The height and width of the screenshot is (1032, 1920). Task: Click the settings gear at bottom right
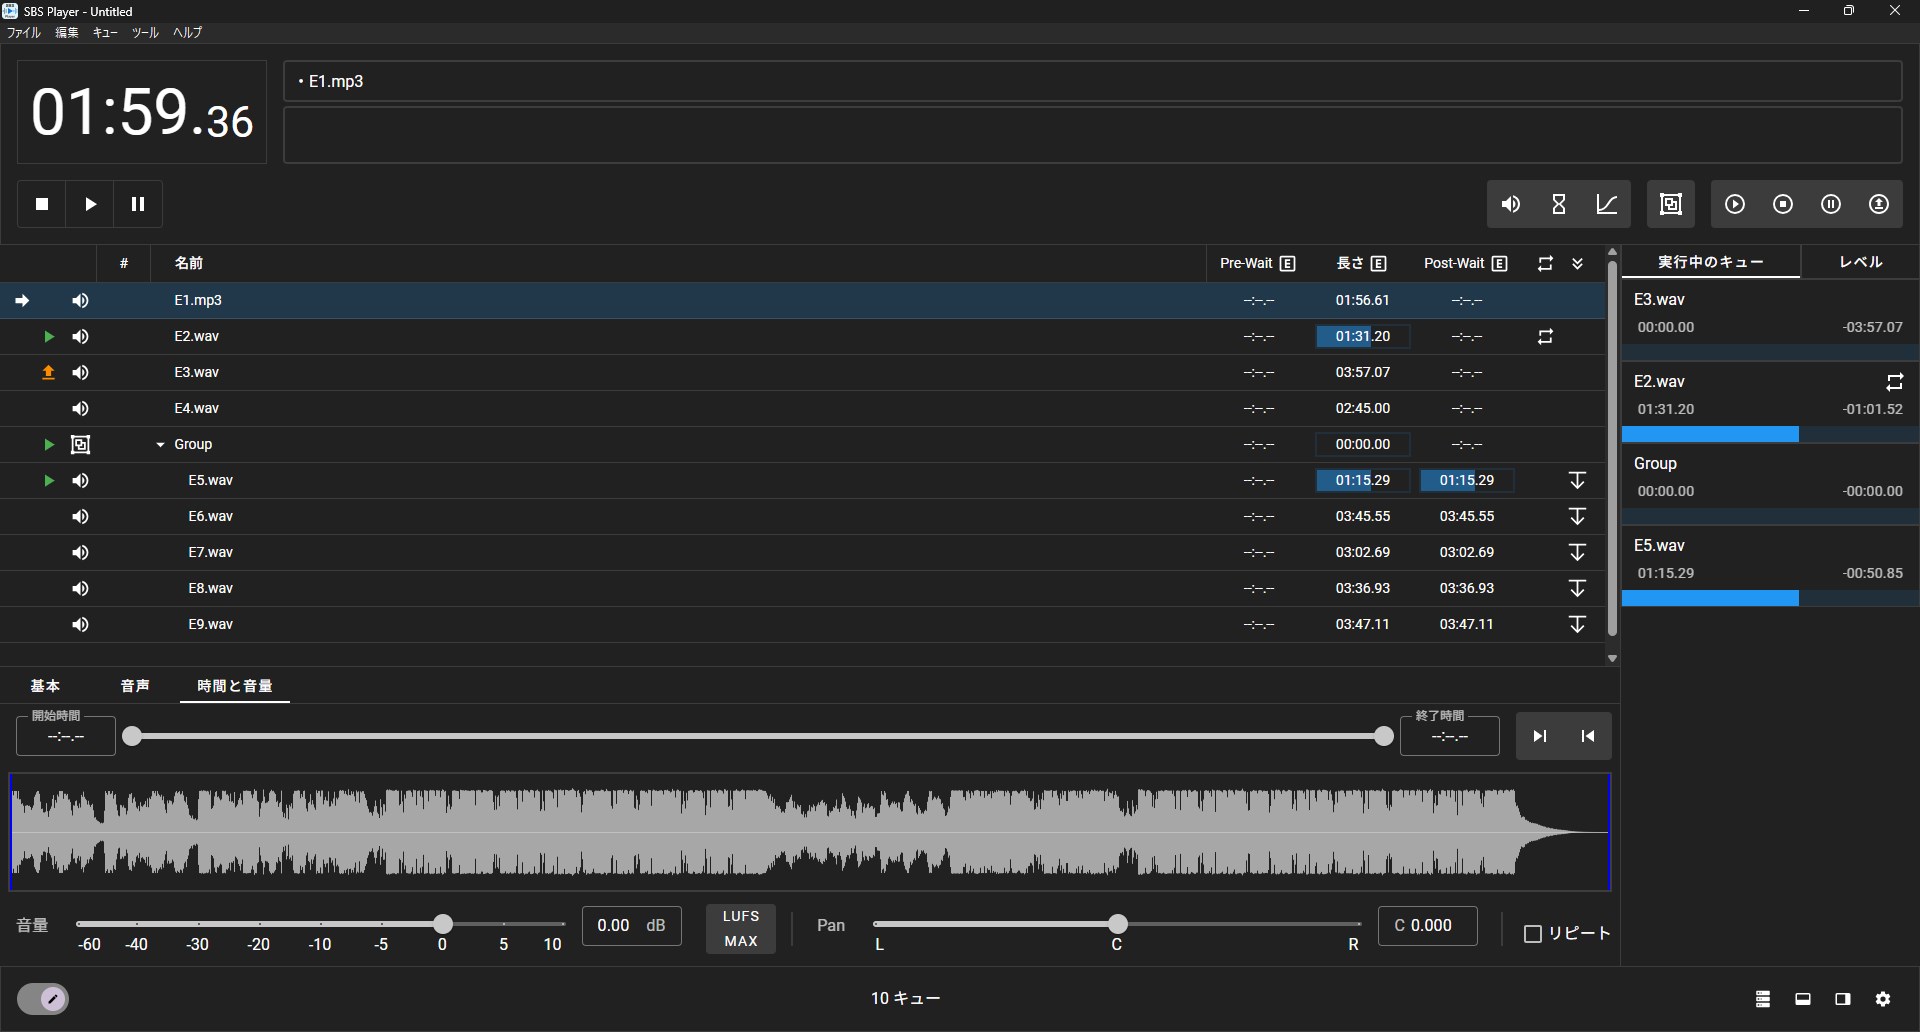click(1883, 999)
